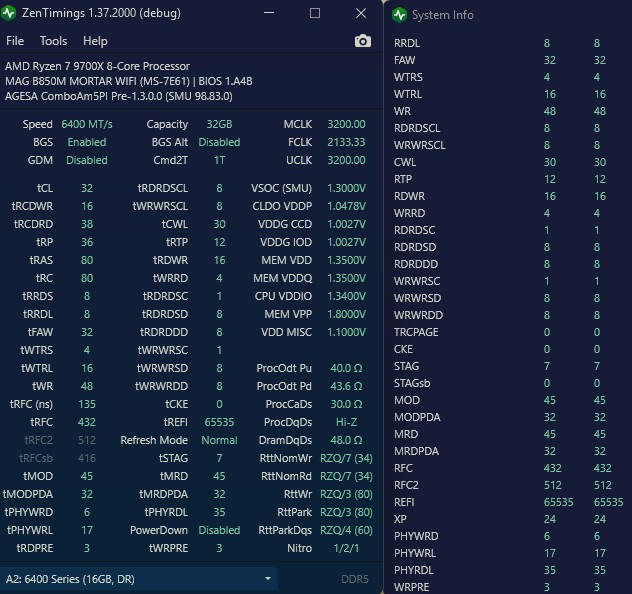
Task: Click the tRP value 36
Action: pos(87,242)
